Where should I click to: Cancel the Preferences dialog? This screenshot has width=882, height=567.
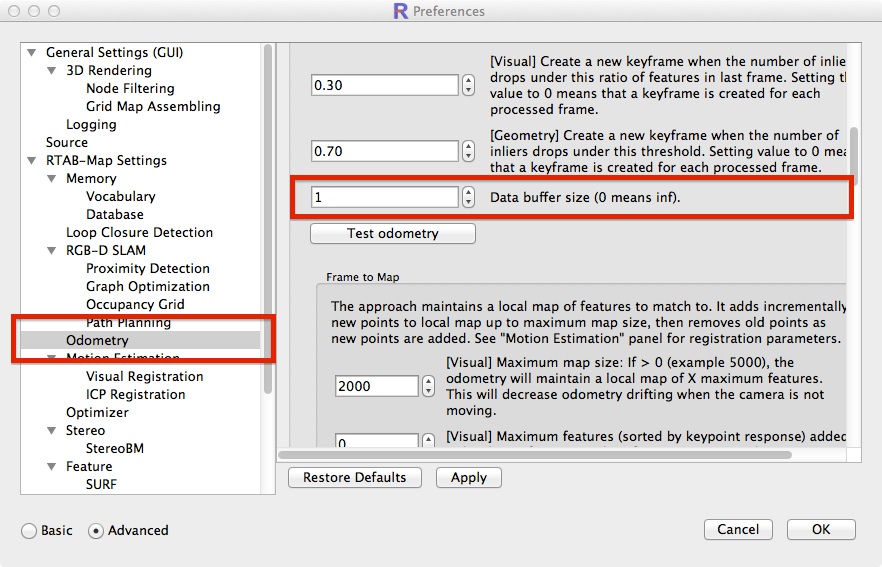(738, 530)
